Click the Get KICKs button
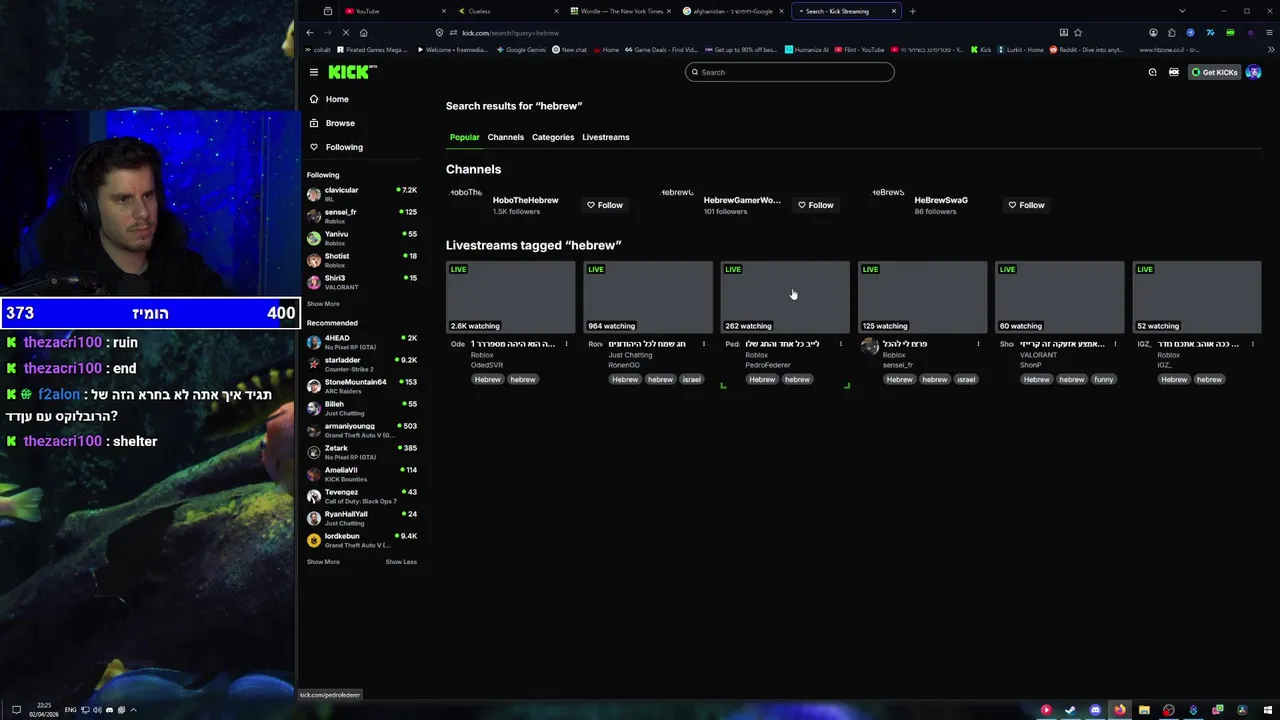Screen dimensions: 1280x720 pyautogui.click(x=1214, y=72)
